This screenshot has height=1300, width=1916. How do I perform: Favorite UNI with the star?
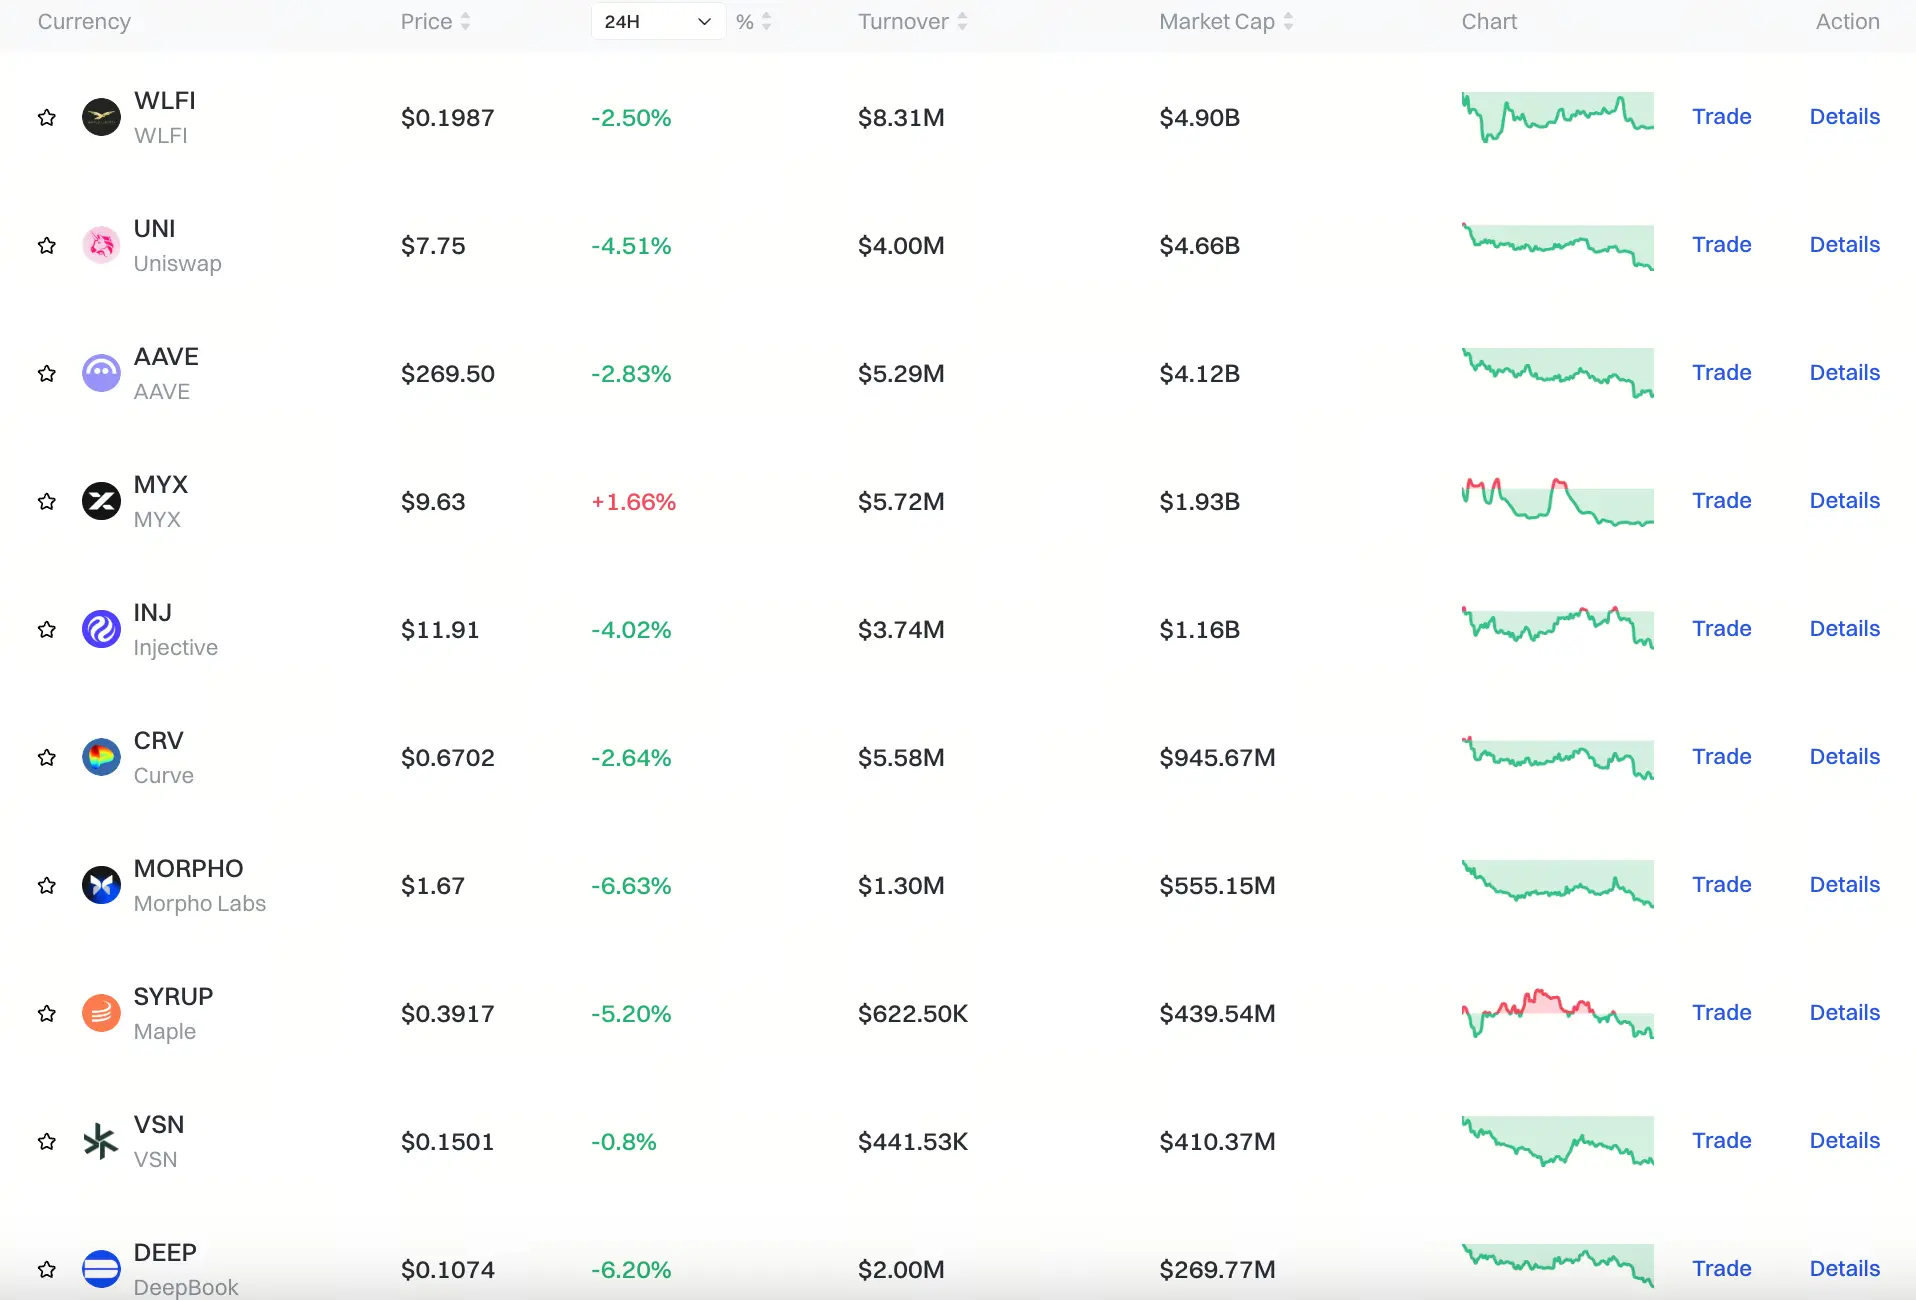tap(47, 246)
